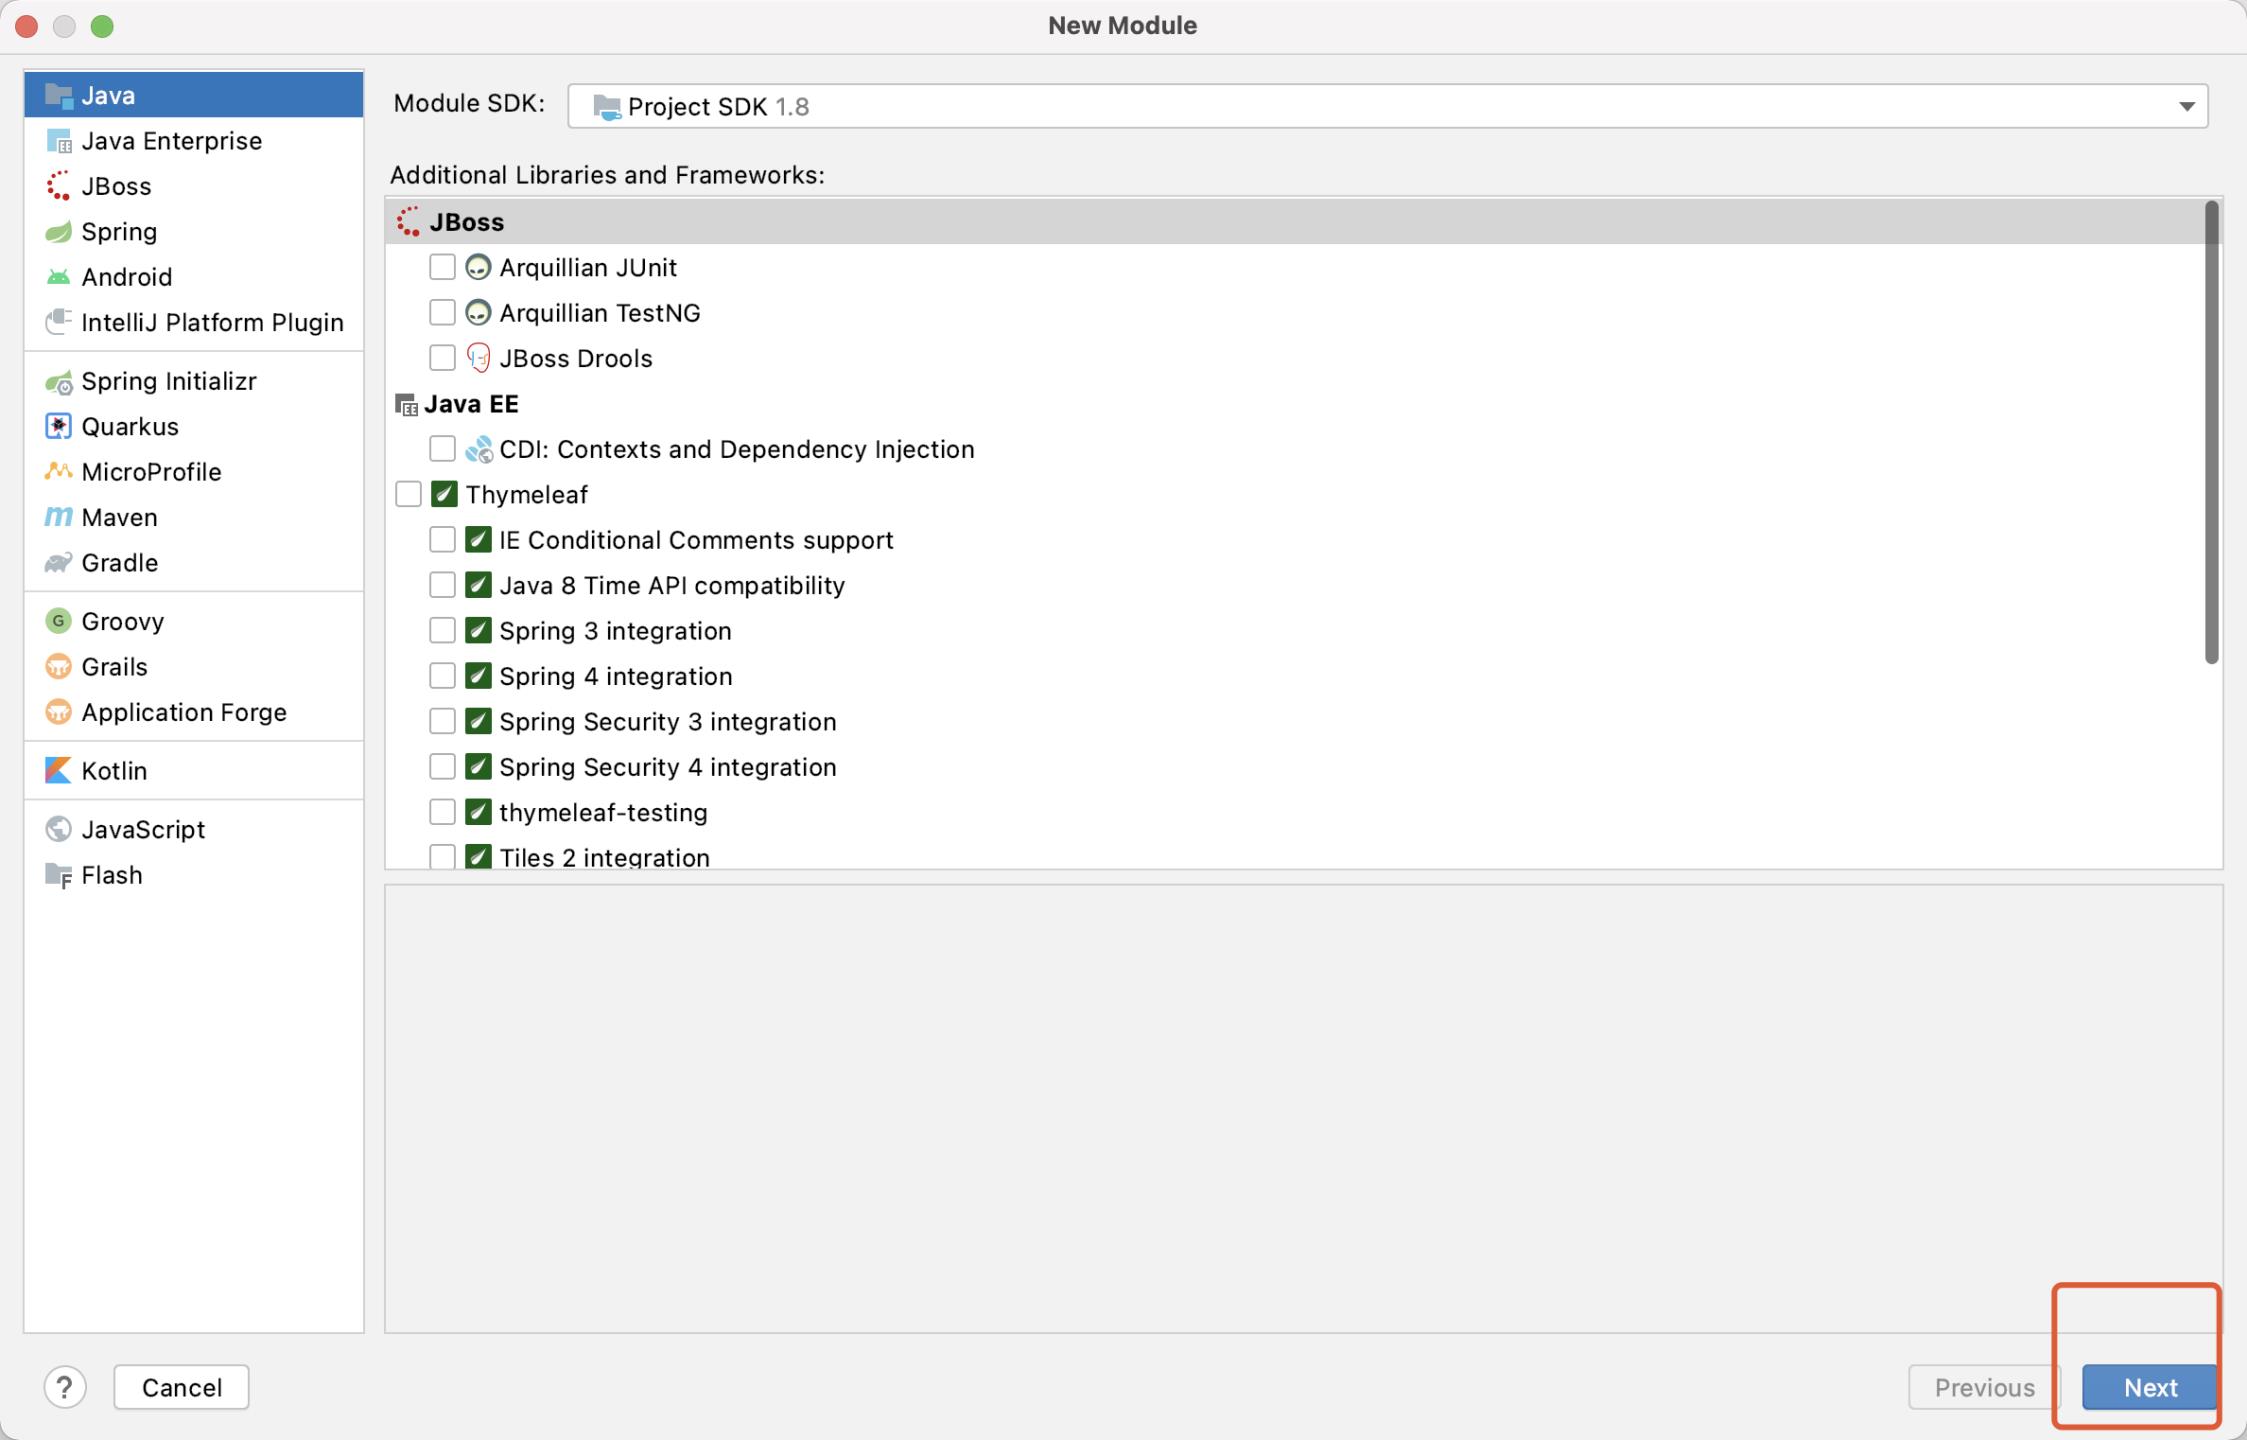Screen dimensions: 2247x1440
Task: Click the JavaScript globe icon
Action: pos(59,829)
